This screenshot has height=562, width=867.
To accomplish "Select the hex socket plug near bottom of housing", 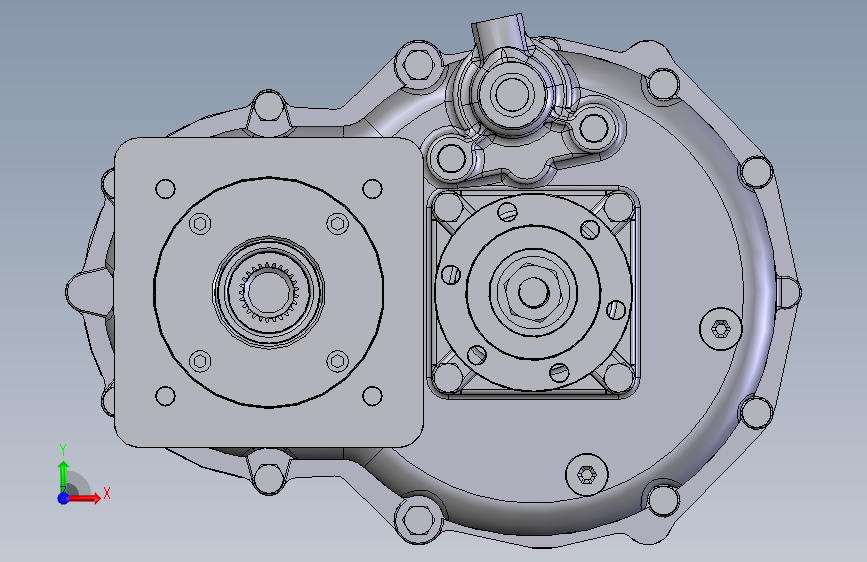I will [587, 475].
